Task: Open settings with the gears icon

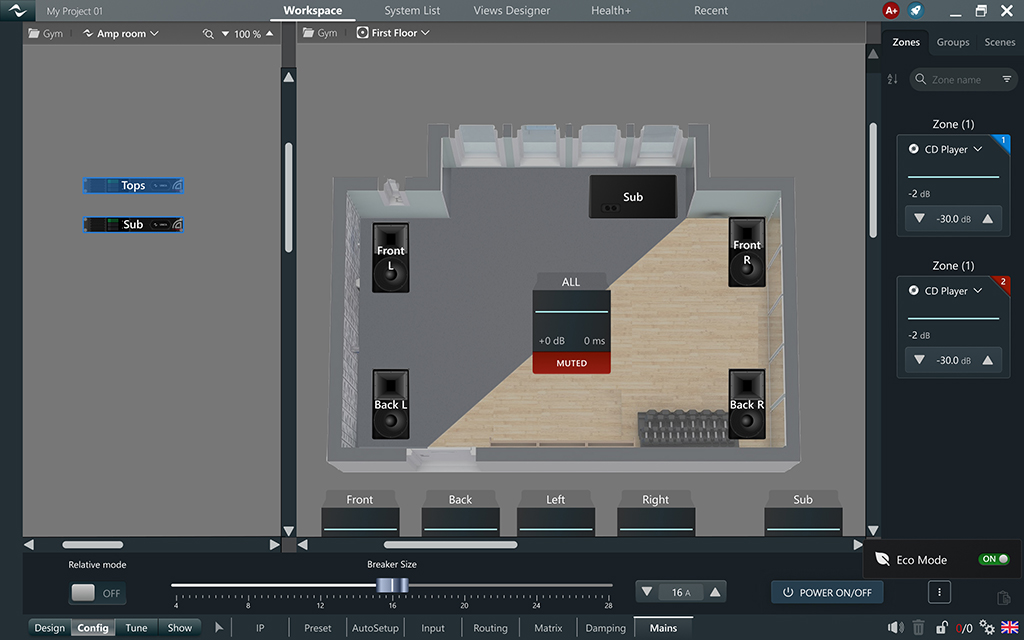Action: tap(987, 628)
